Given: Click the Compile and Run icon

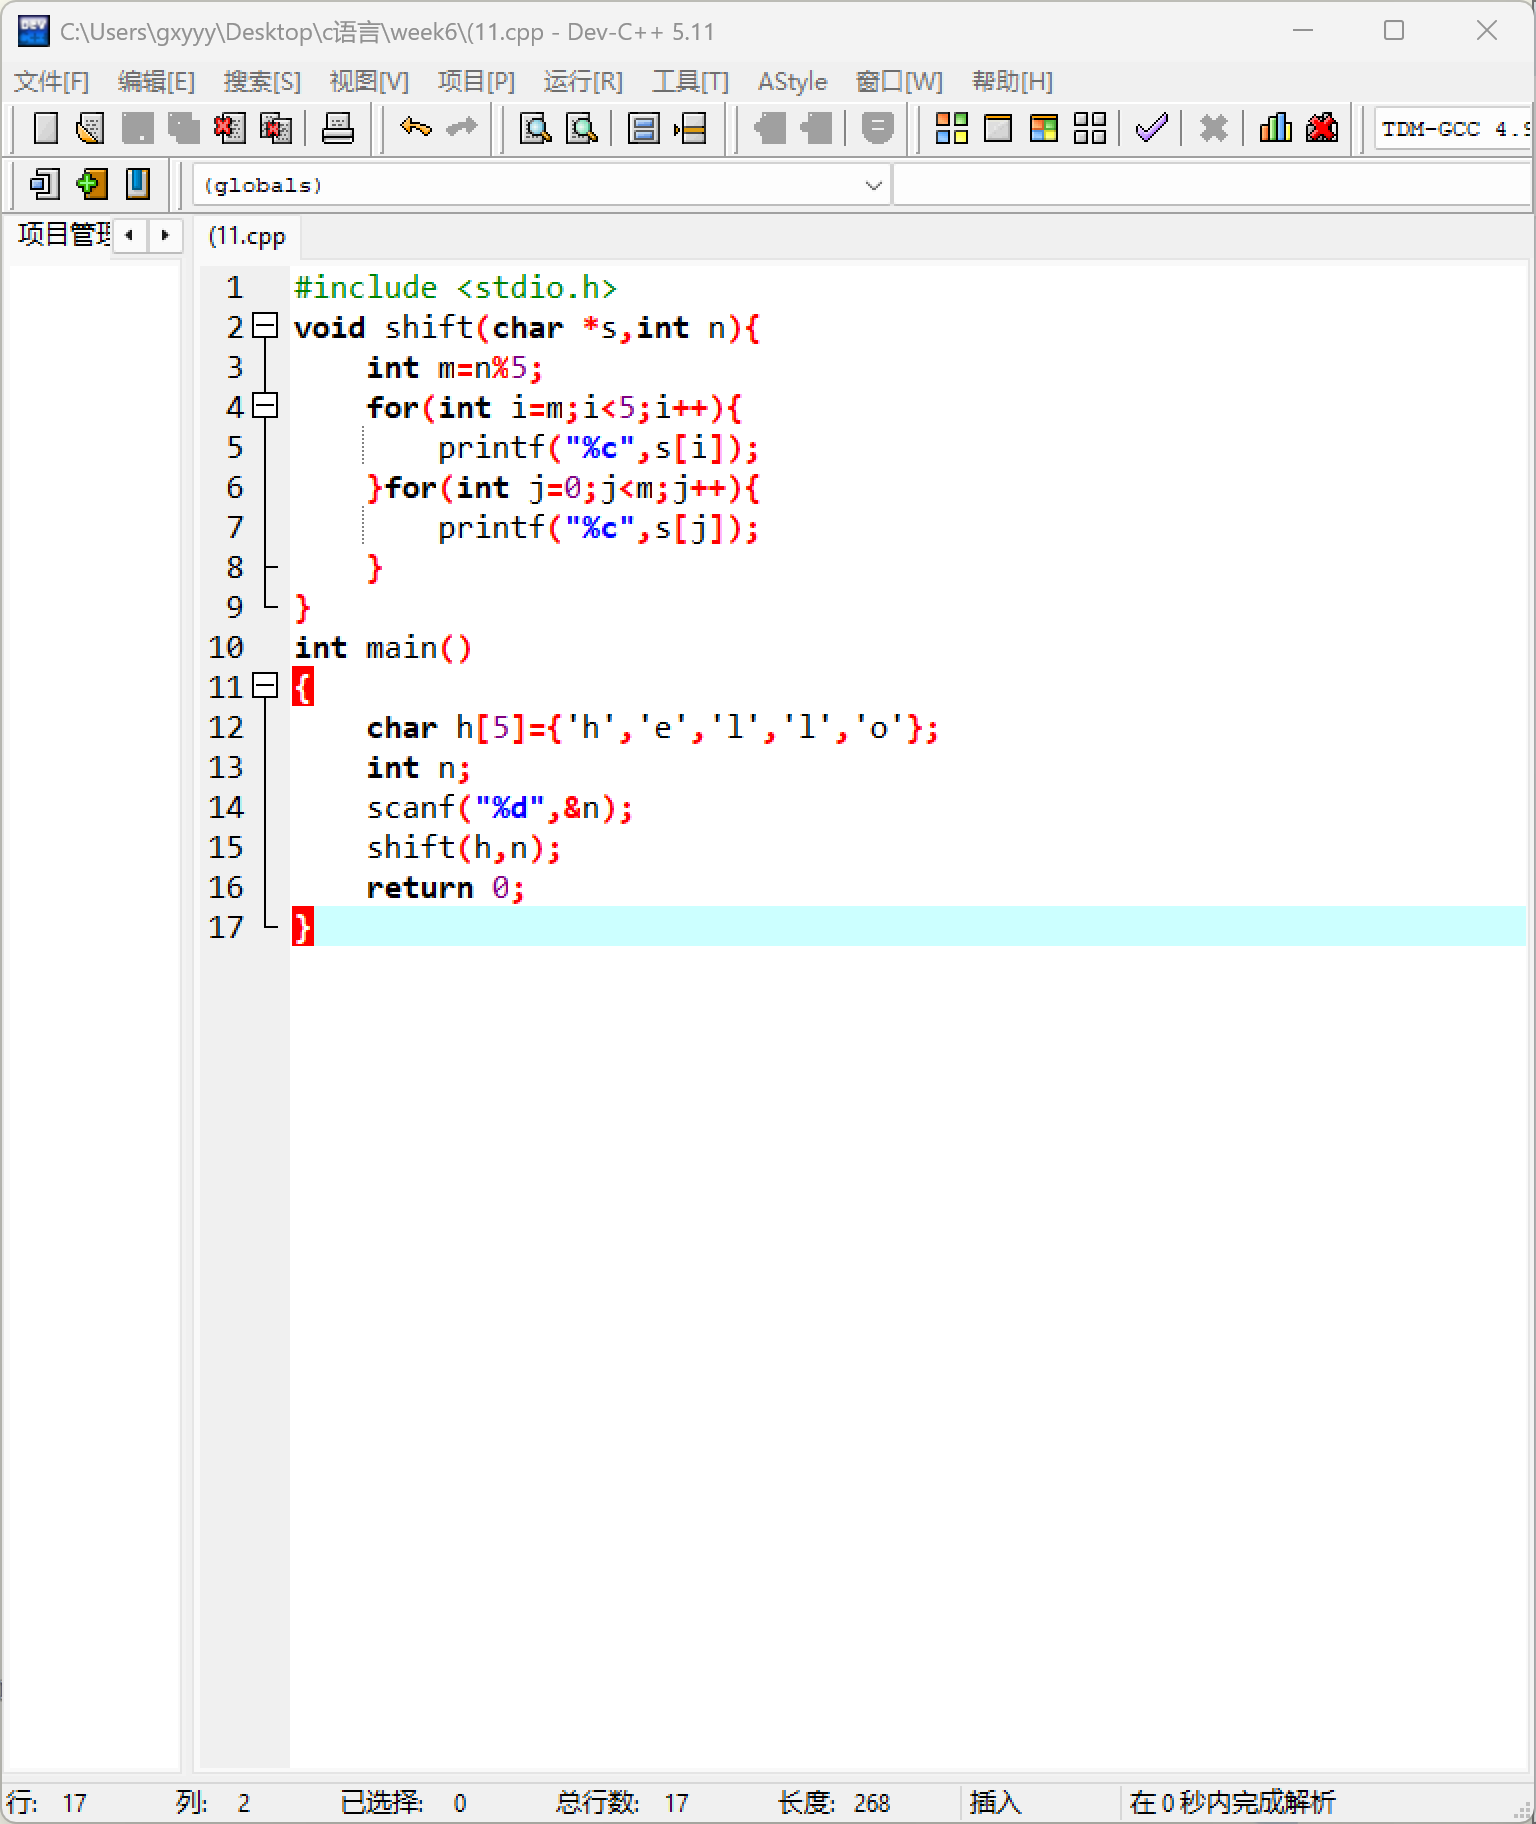Looking at the screenshot, I should (1043, 128).
